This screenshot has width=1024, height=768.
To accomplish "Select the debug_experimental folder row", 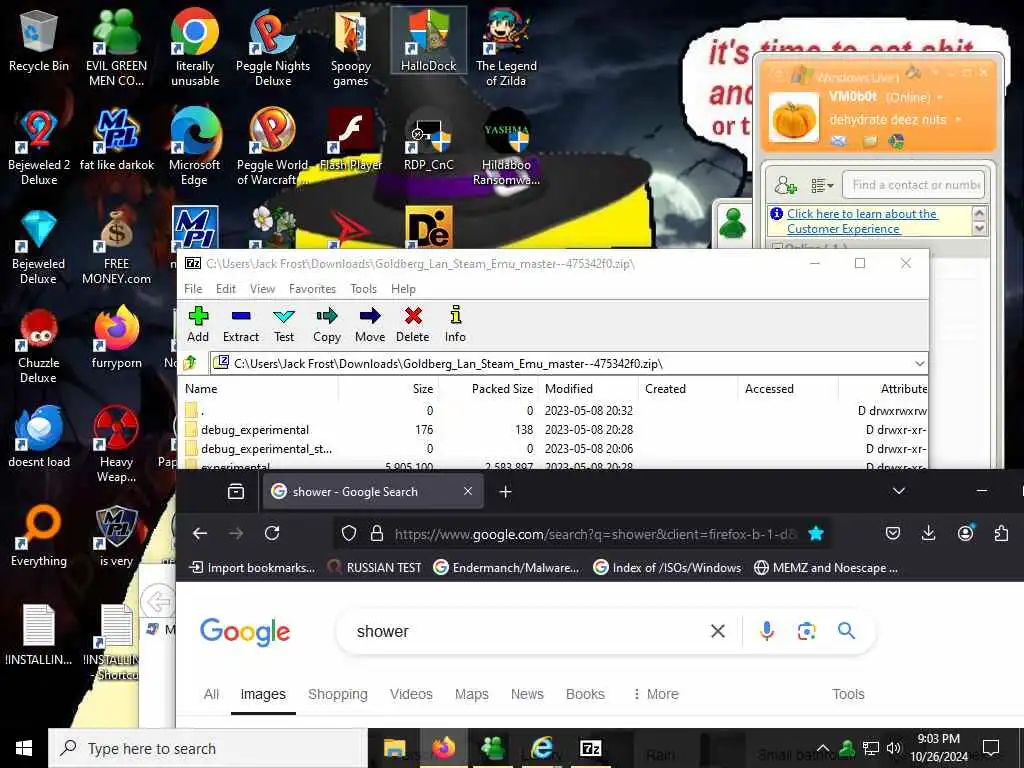I will click(552, 430).
